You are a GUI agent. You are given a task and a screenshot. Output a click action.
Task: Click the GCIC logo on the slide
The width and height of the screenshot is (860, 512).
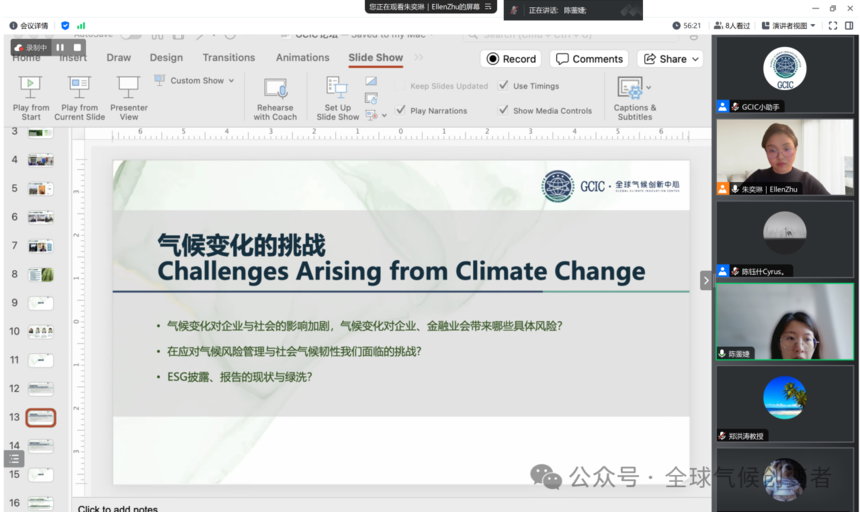(x=558, y=186)
